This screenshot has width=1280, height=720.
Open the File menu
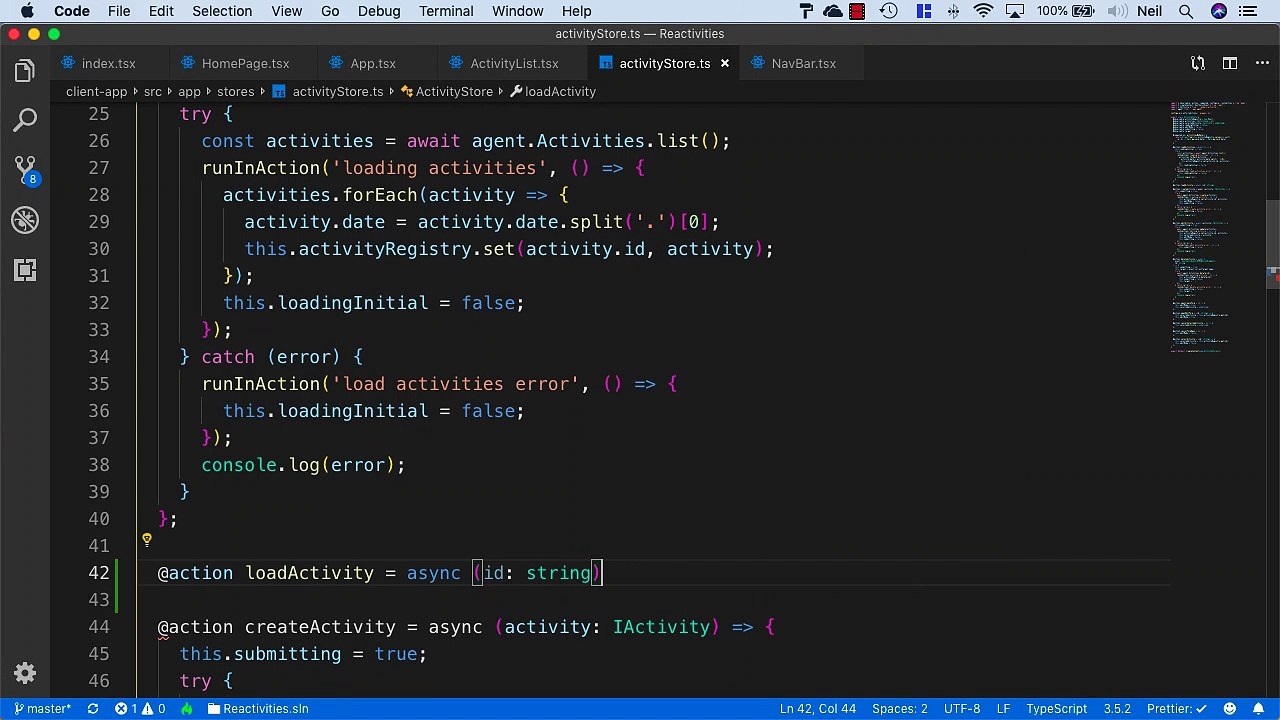[119, 11]
